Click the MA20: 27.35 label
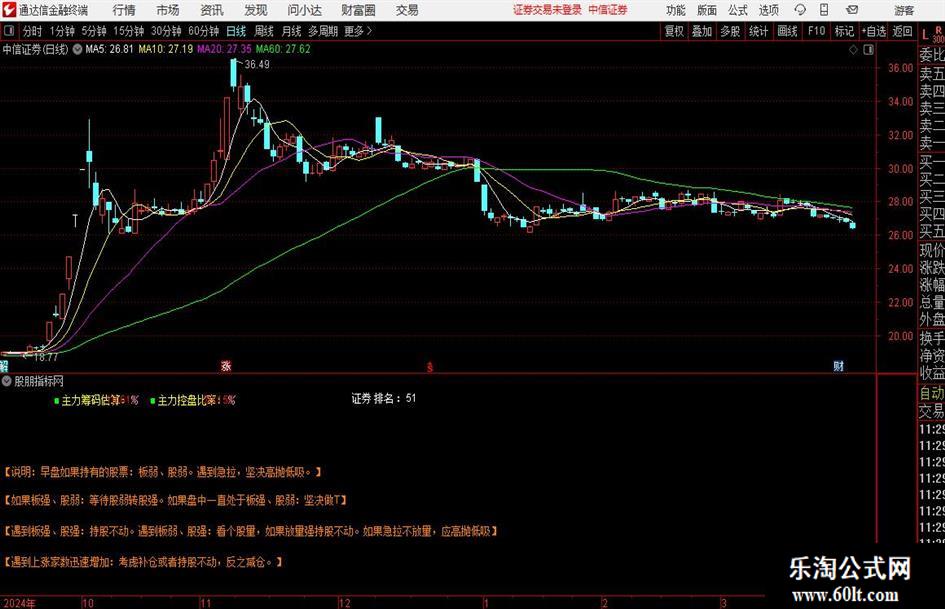 tap(224, 49)
